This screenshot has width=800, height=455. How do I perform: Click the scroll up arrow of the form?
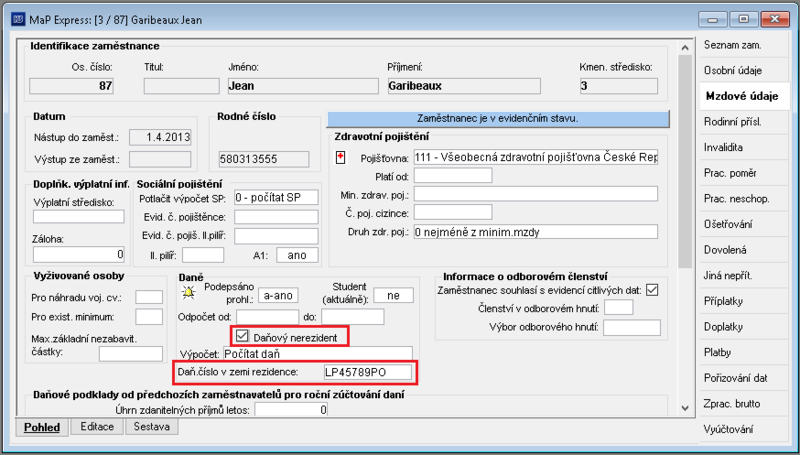(x=685, y=47)
